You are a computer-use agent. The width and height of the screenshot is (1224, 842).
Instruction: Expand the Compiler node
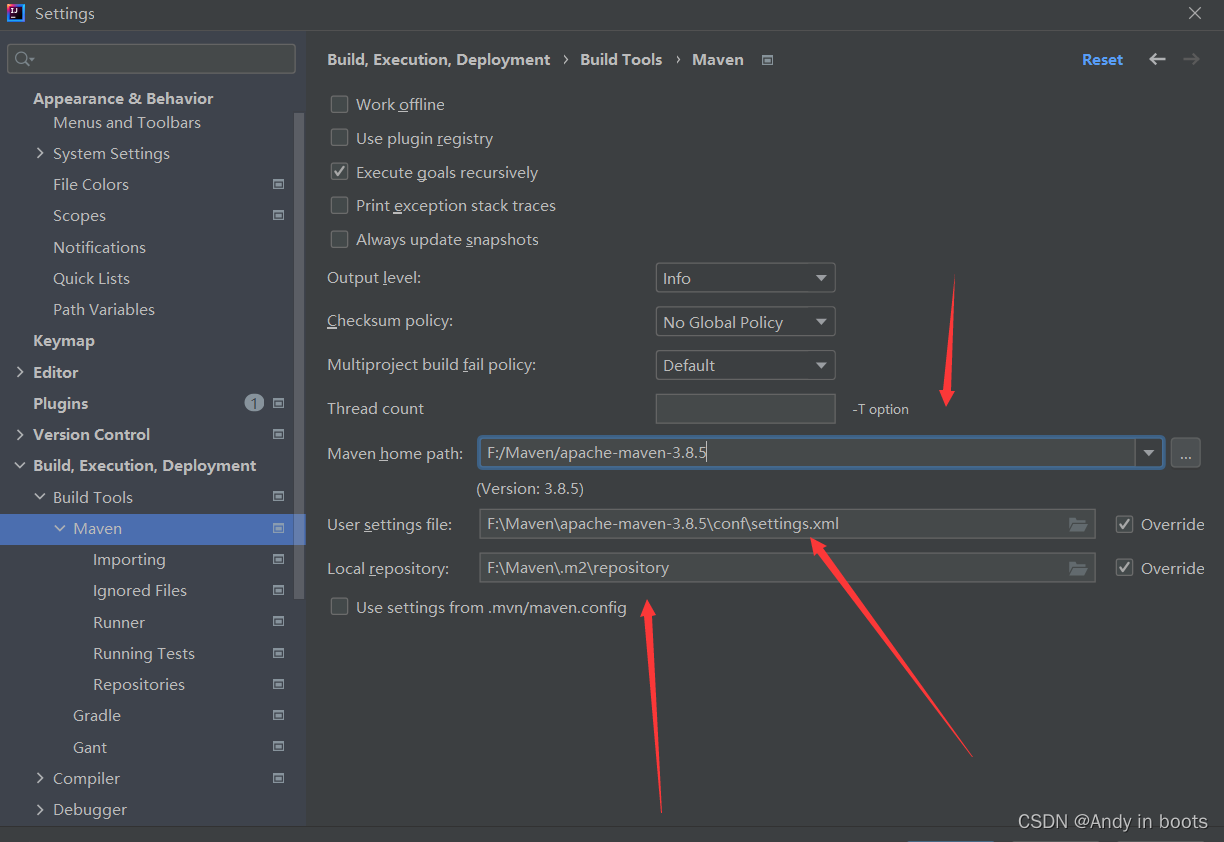40,778
